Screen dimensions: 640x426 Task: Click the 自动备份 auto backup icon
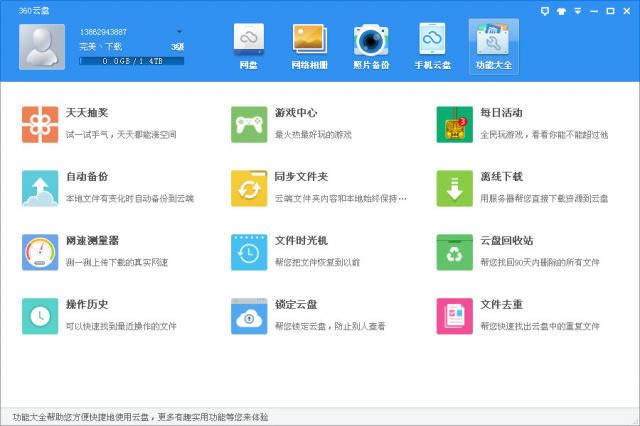(41, 188)
